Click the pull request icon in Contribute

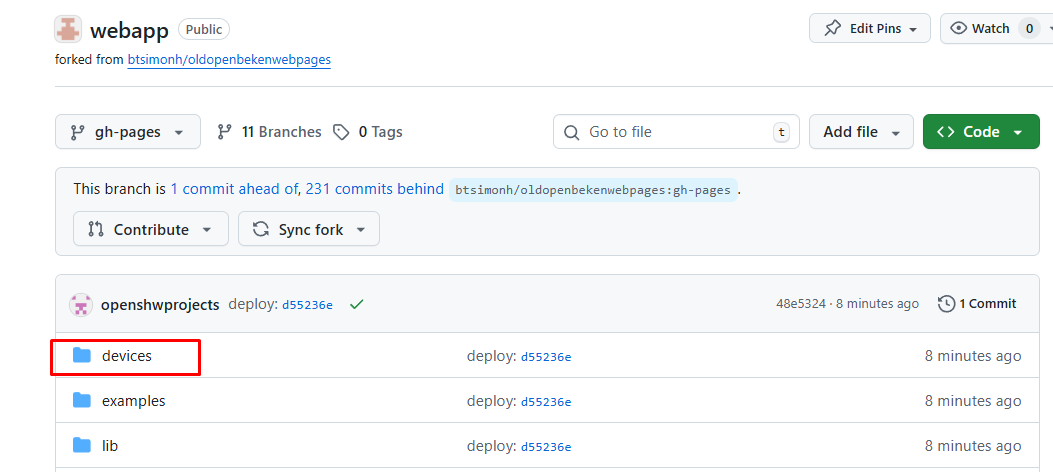click(x=96, y=229)
